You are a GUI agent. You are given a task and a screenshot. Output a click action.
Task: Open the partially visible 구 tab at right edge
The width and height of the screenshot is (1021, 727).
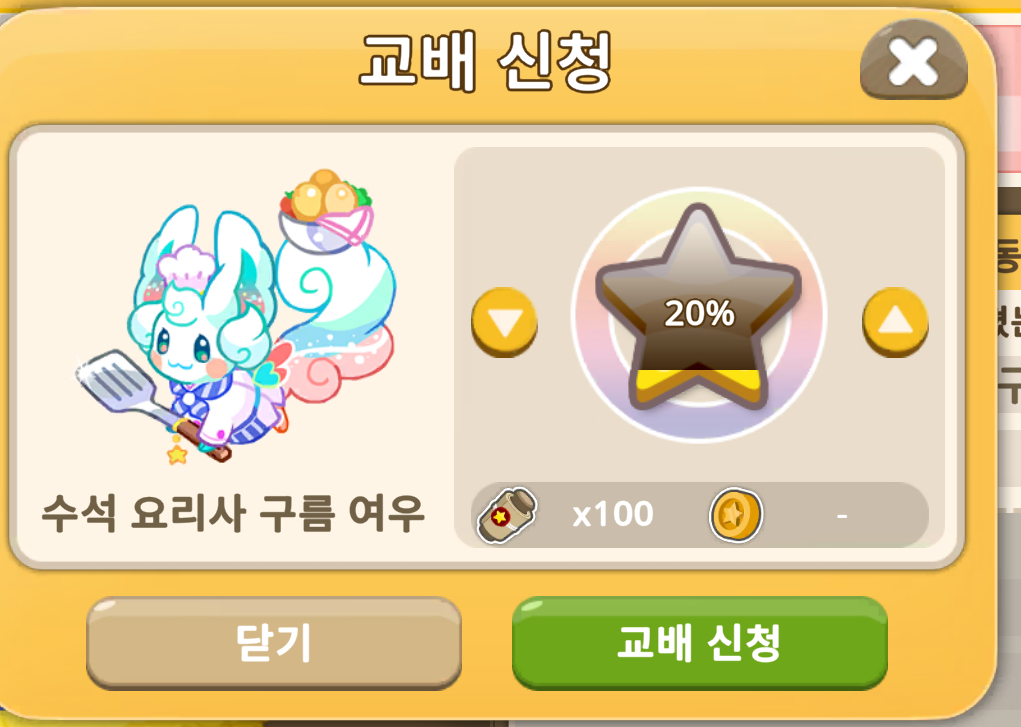pyautogui.click(x=1009, y=386)
